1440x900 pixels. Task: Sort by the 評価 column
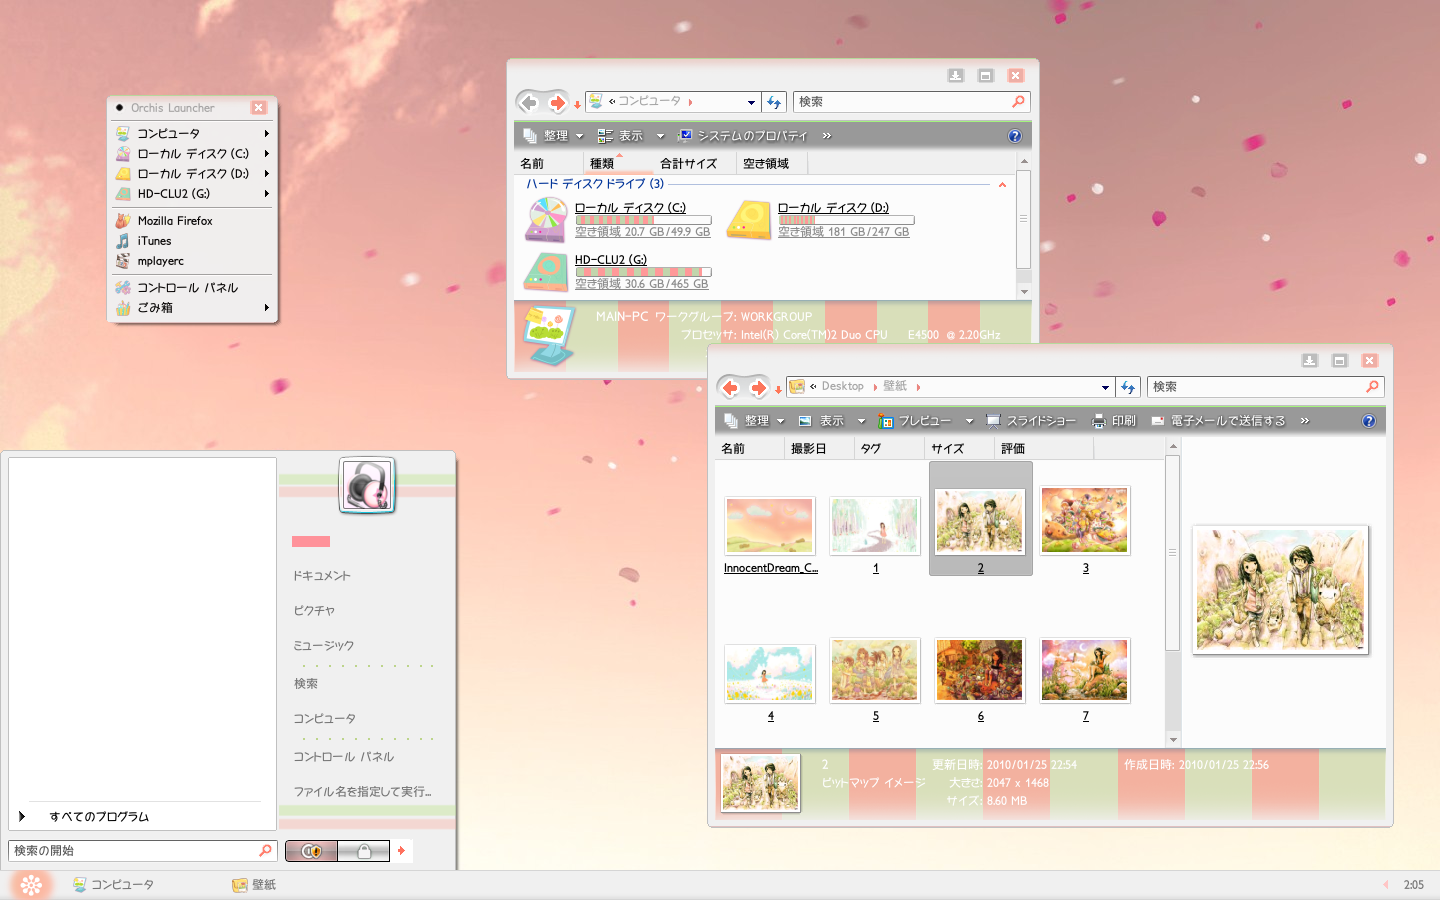(x=1044, y=449)
